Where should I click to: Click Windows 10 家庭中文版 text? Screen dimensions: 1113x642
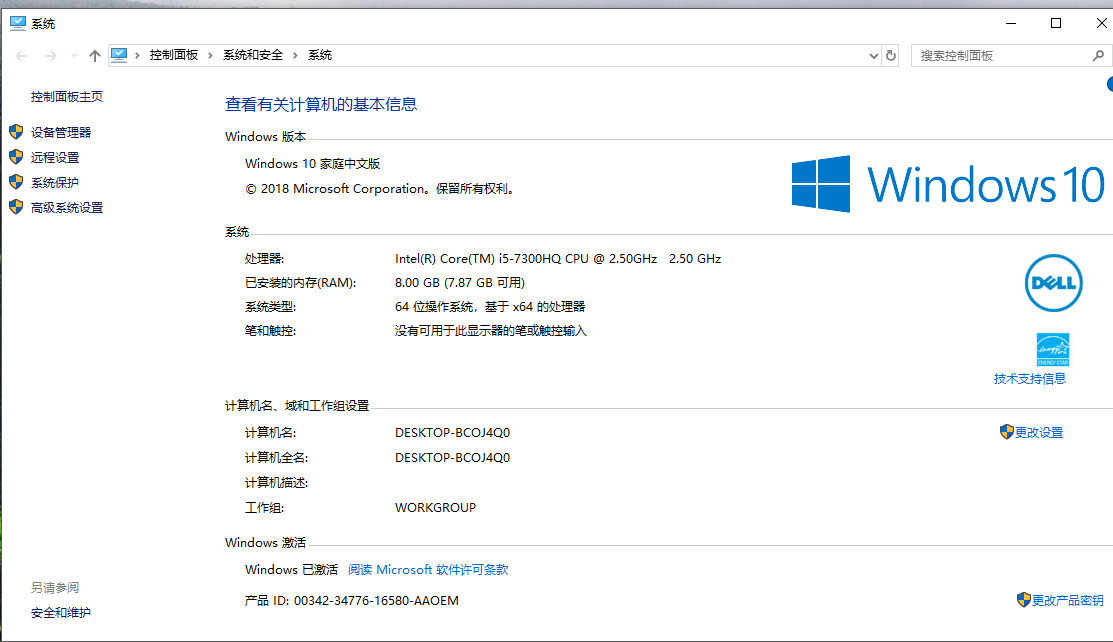pyautogui.click(x=313, y=163)
